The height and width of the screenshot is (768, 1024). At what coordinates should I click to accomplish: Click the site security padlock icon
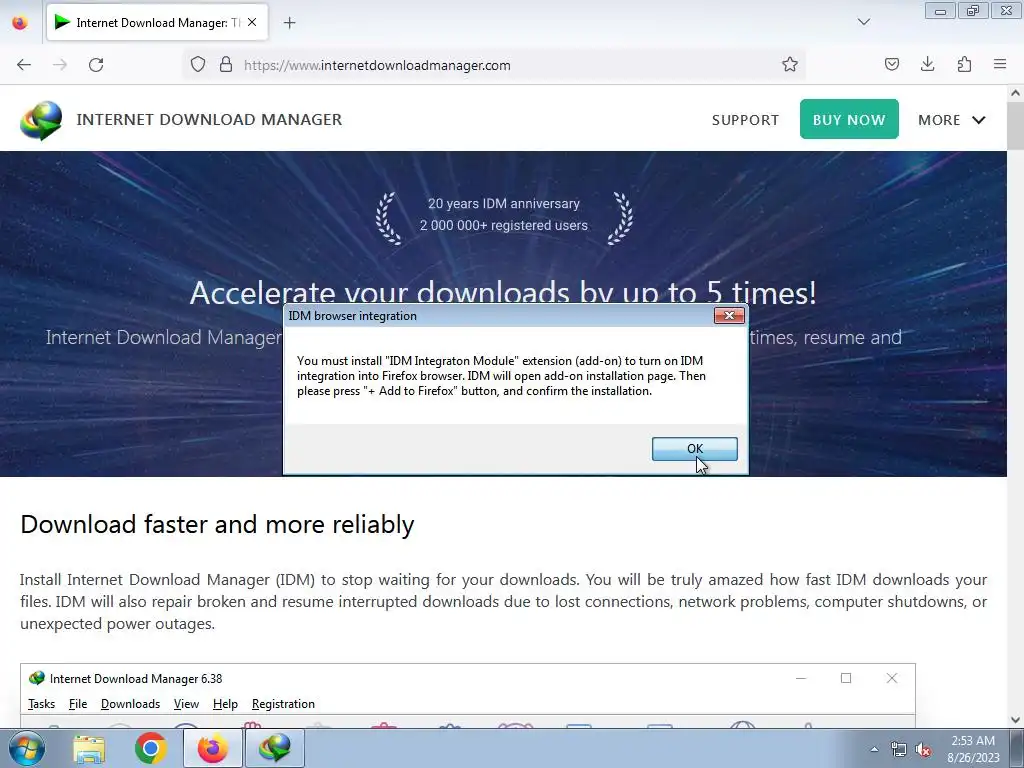226,65
